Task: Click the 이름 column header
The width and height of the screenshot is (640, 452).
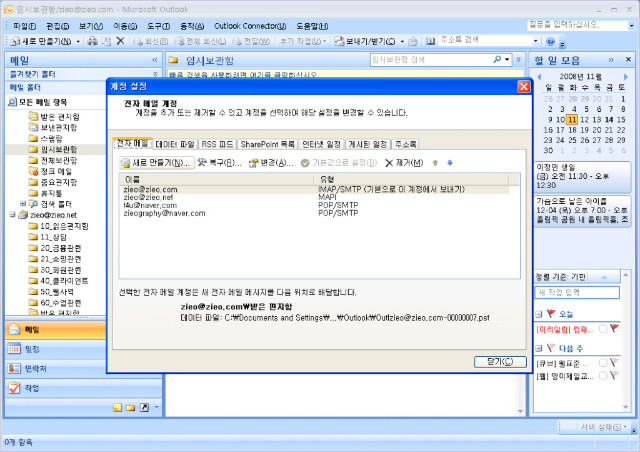Action: tap(217, 179)
